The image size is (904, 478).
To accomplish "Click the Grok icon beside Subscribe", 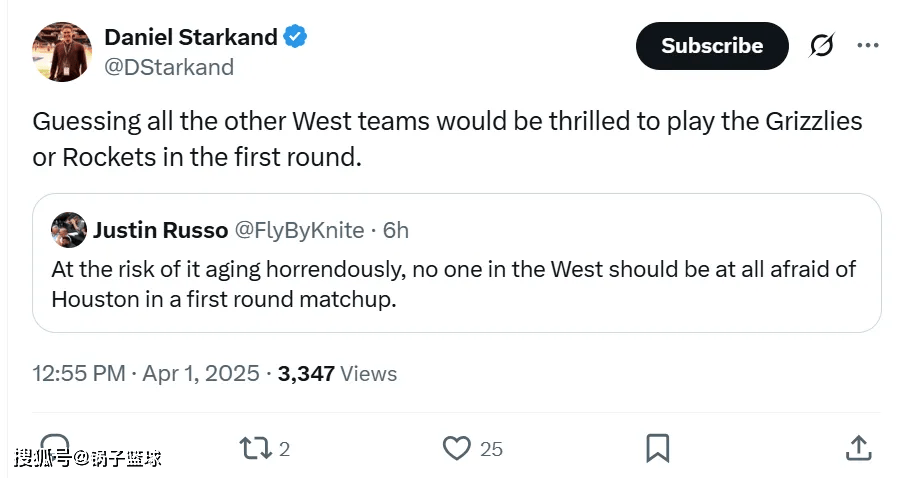I will (821, 46).
